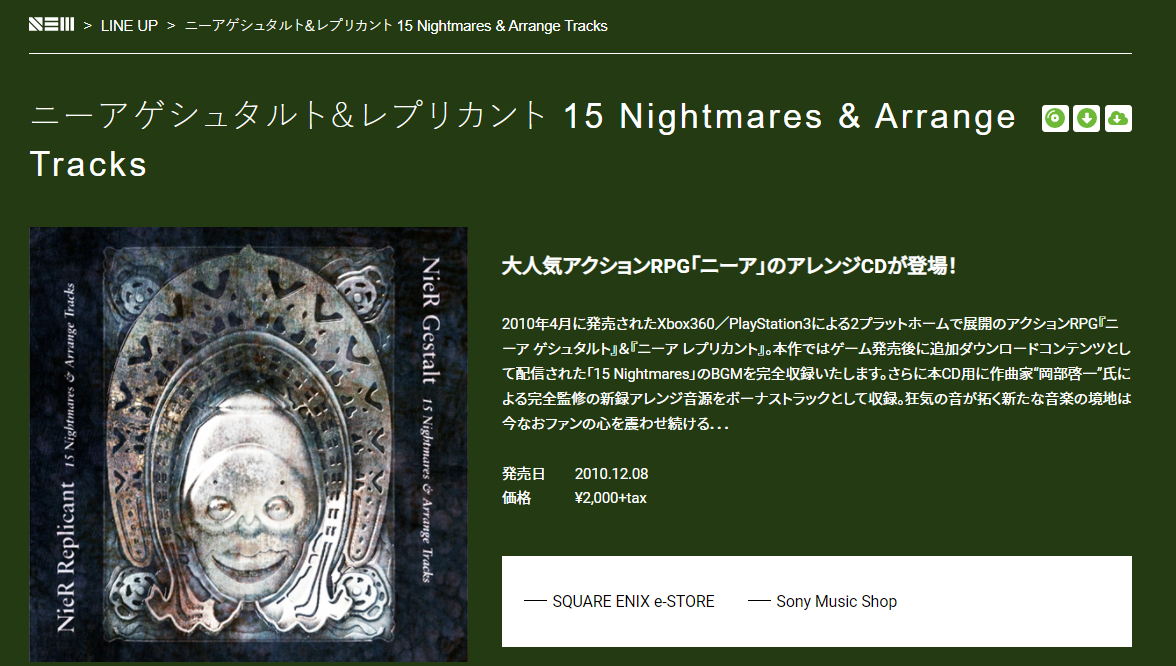Click the NieR album cover artwork
Viewport: 1176px width, 666px height.
248,445
